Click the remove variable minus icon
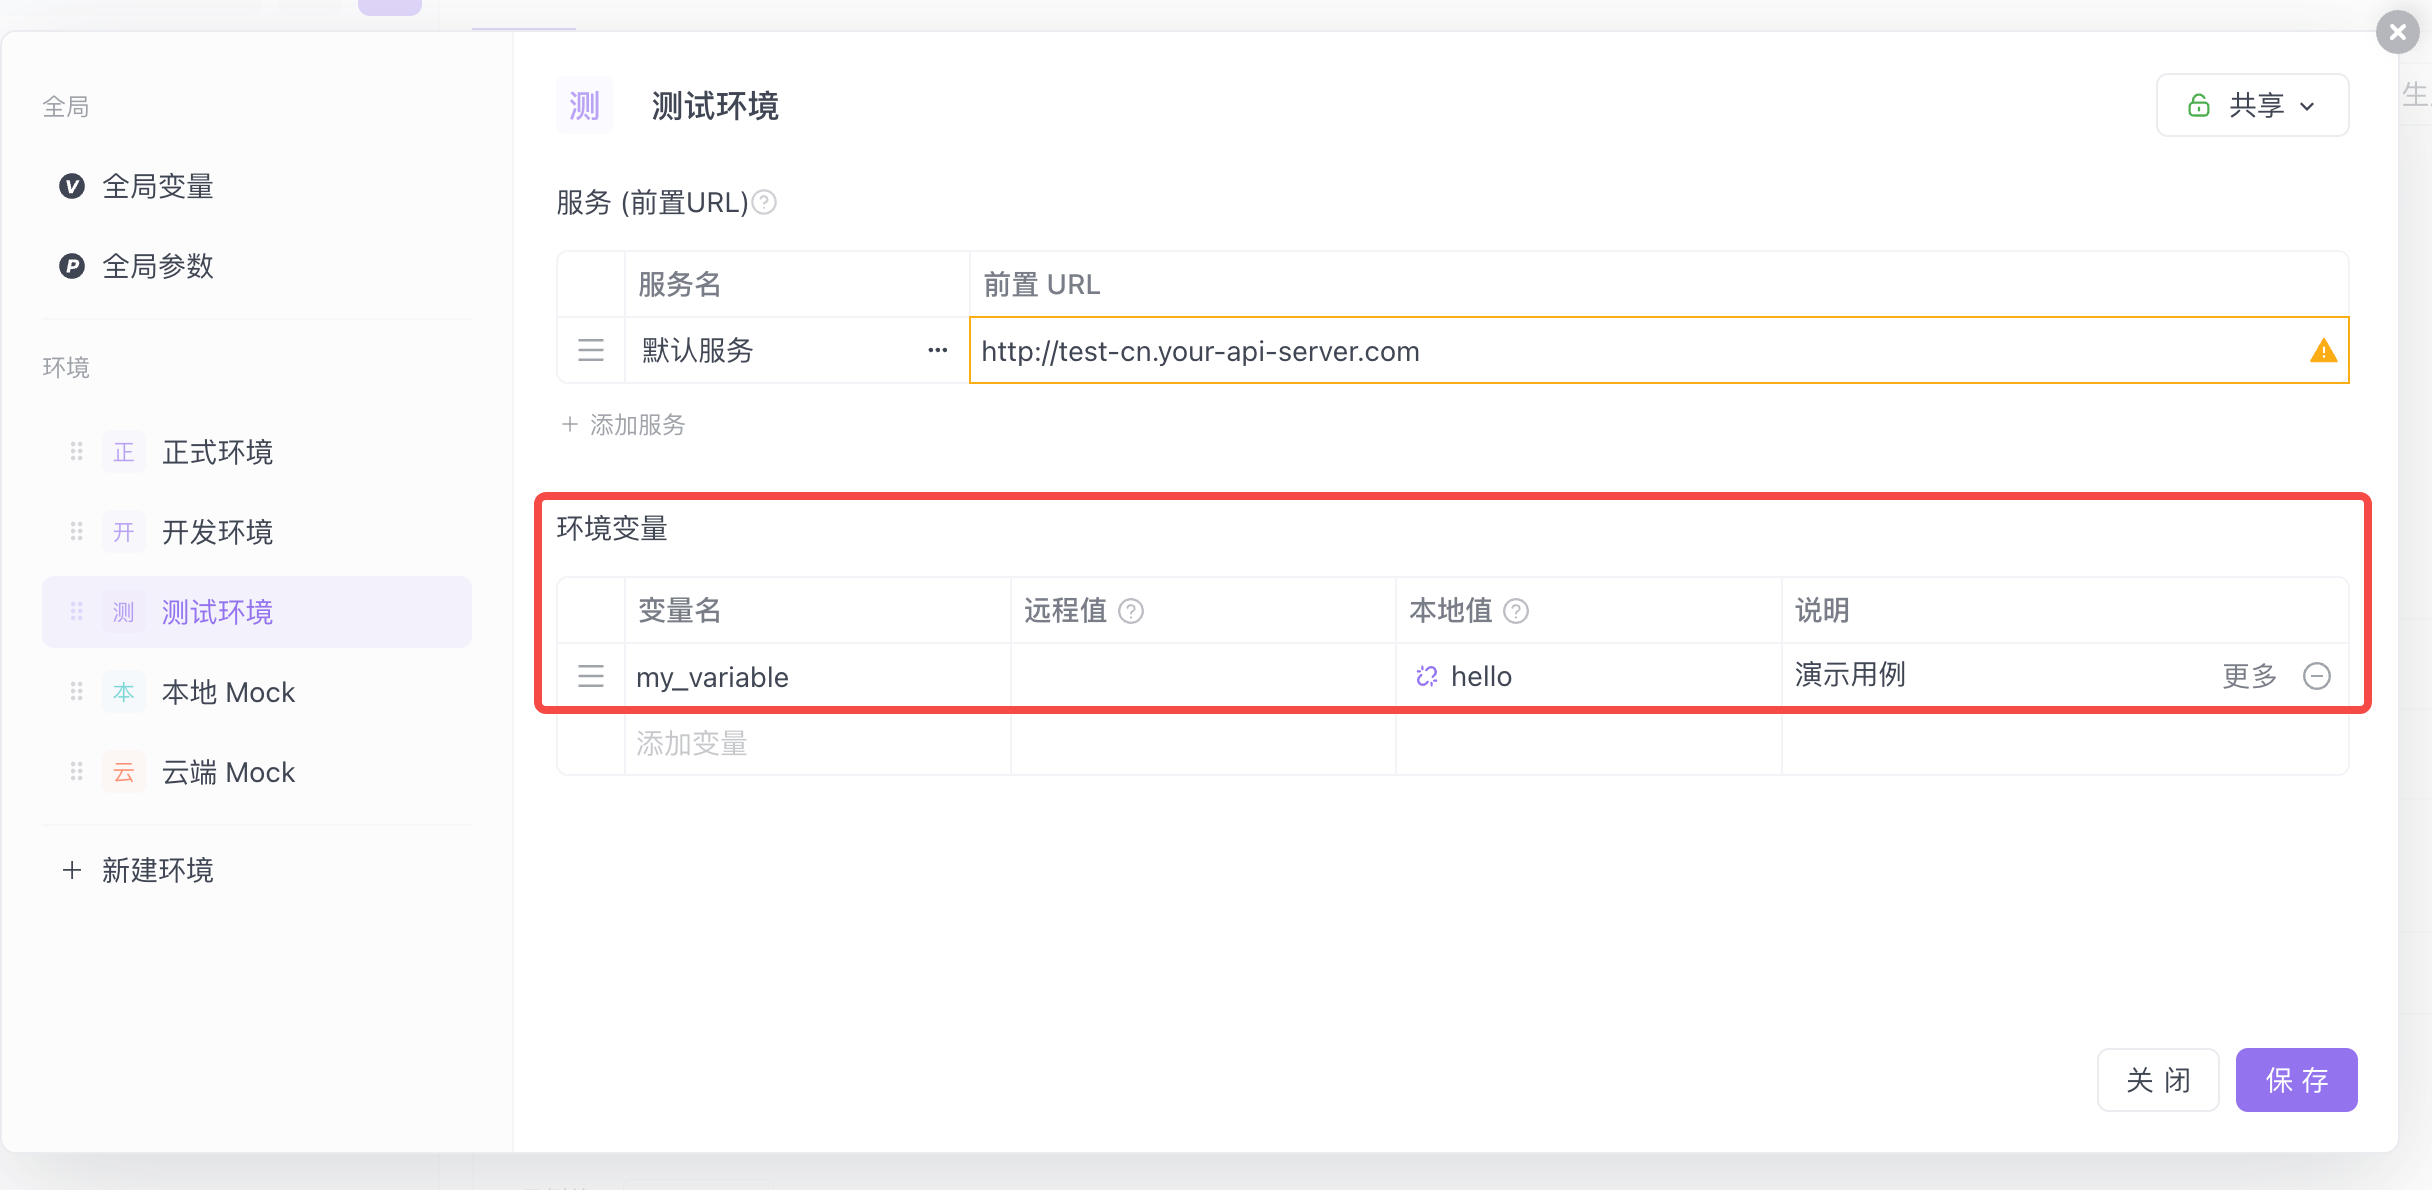This screenshot has height=1190, width=2432. point(2316,676)
